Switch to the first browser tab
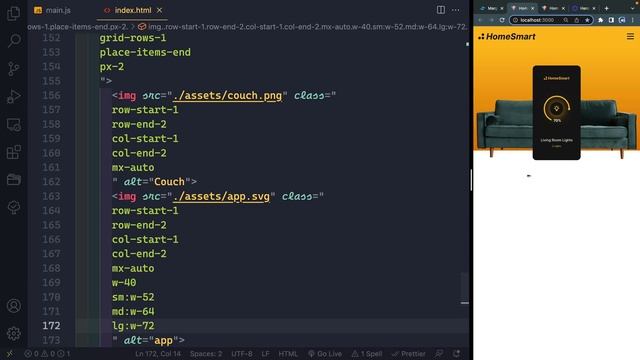Viewport: 640px width, 360px height. point(491,8)
